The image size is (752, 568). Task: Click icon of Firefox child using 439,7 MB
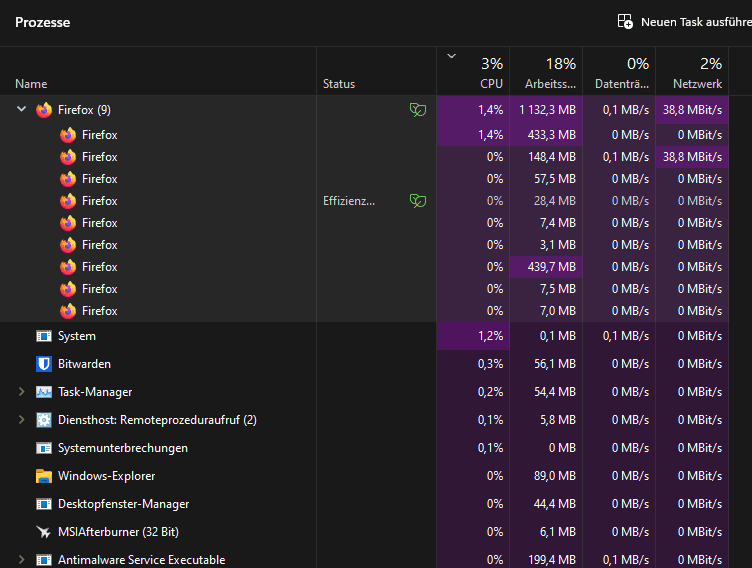68,267
